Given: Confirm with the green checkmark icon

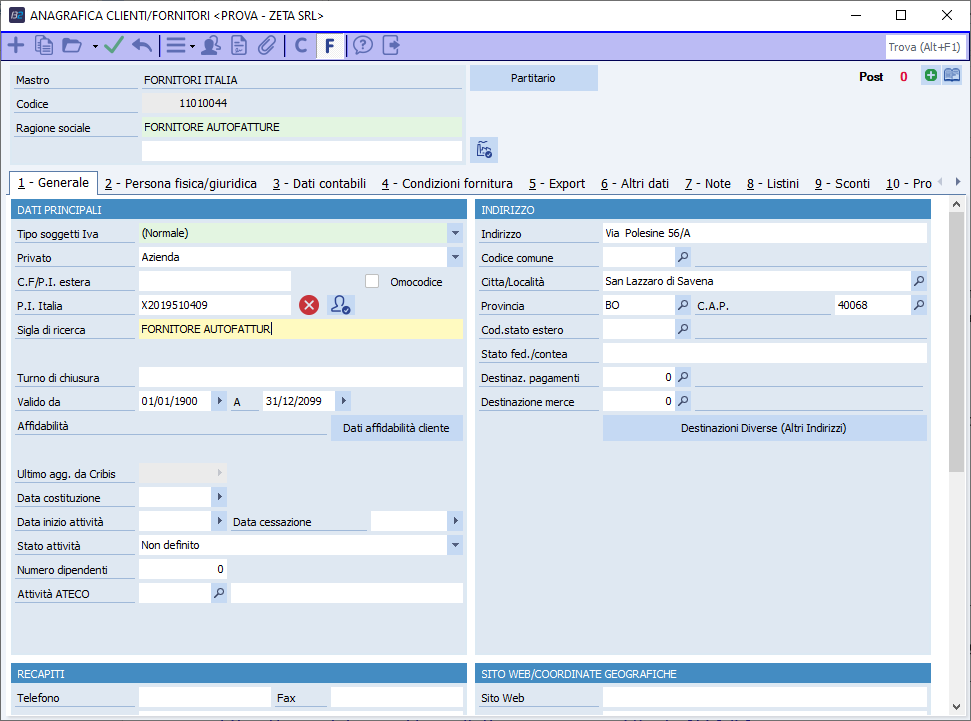Looking at the screenshot, I should [x=114, y=45].
